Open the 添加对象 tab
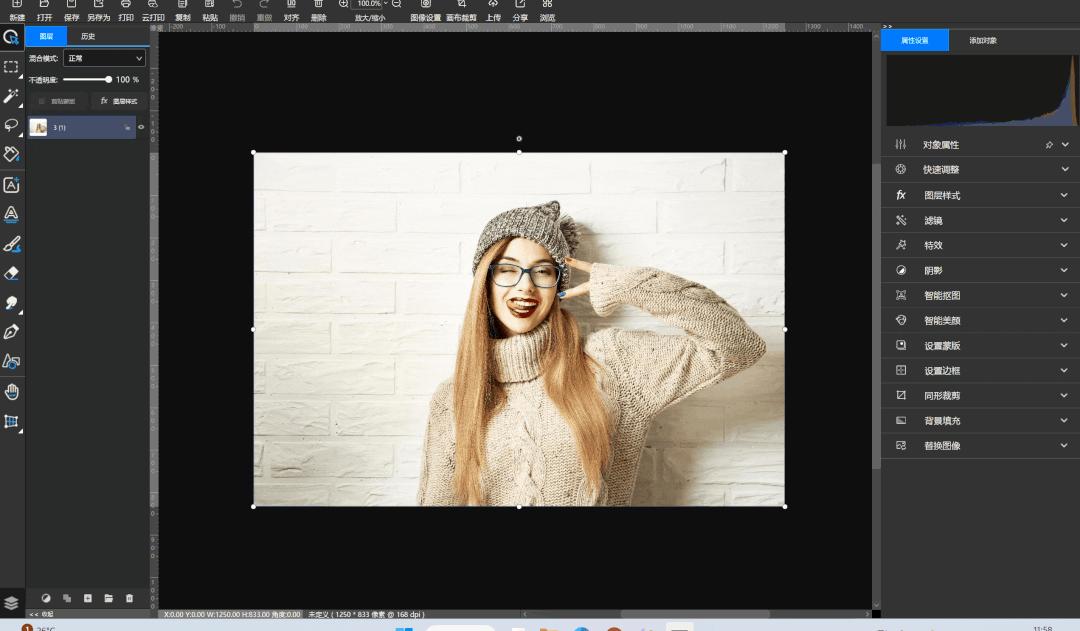The width and height of the screenshot is (1080, 631). pyautogui.click(x=982, y=41)
